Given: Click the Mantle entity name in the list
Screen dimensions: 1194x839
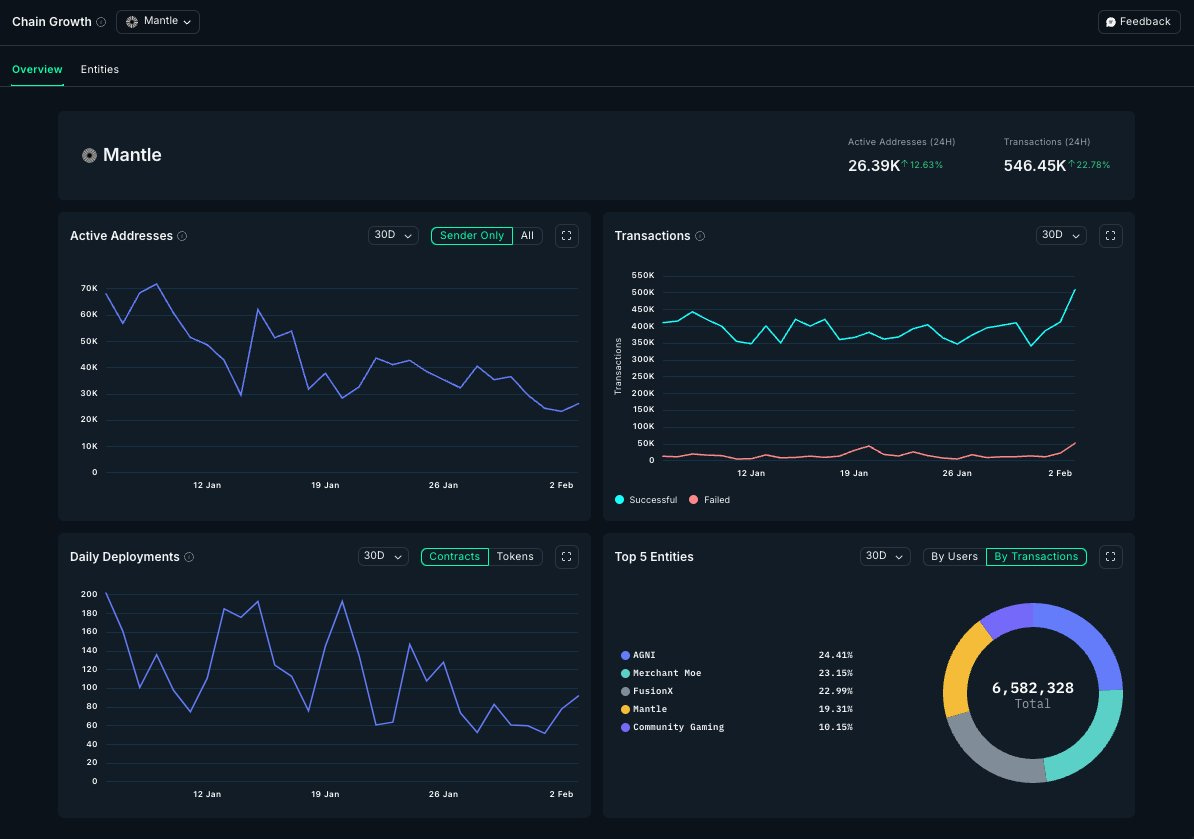Looking at the screenshot, I should 650,710.
